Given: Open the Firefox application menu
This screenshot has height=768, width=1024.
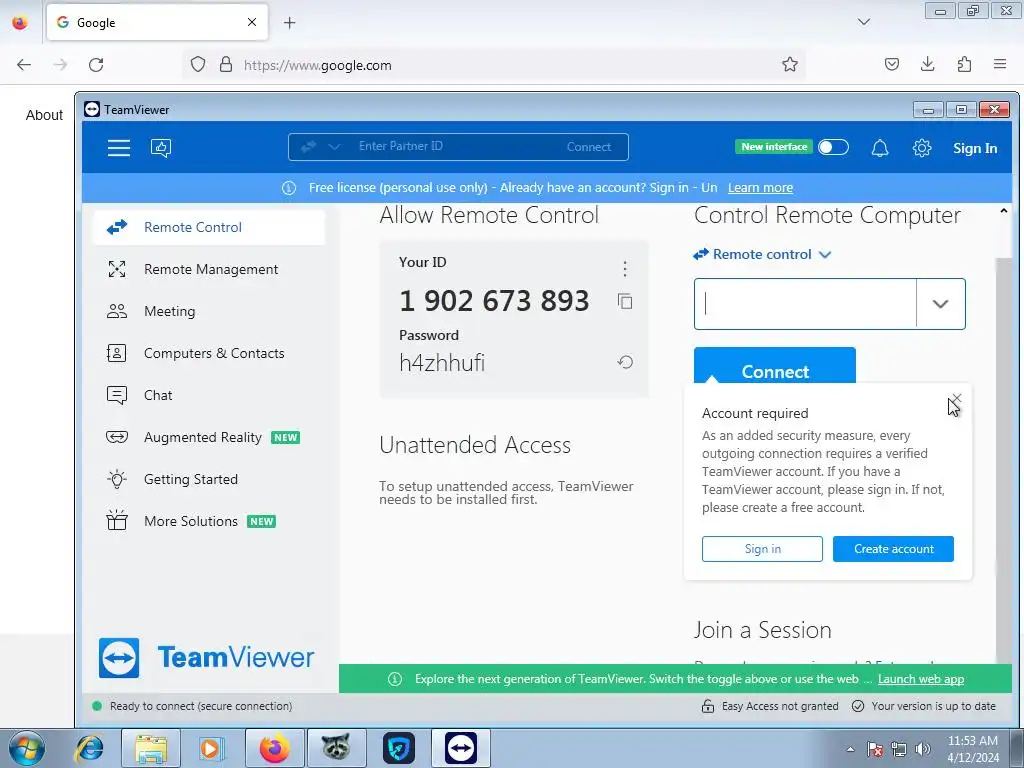Looking at the screenshot, I should point(1000,64).
